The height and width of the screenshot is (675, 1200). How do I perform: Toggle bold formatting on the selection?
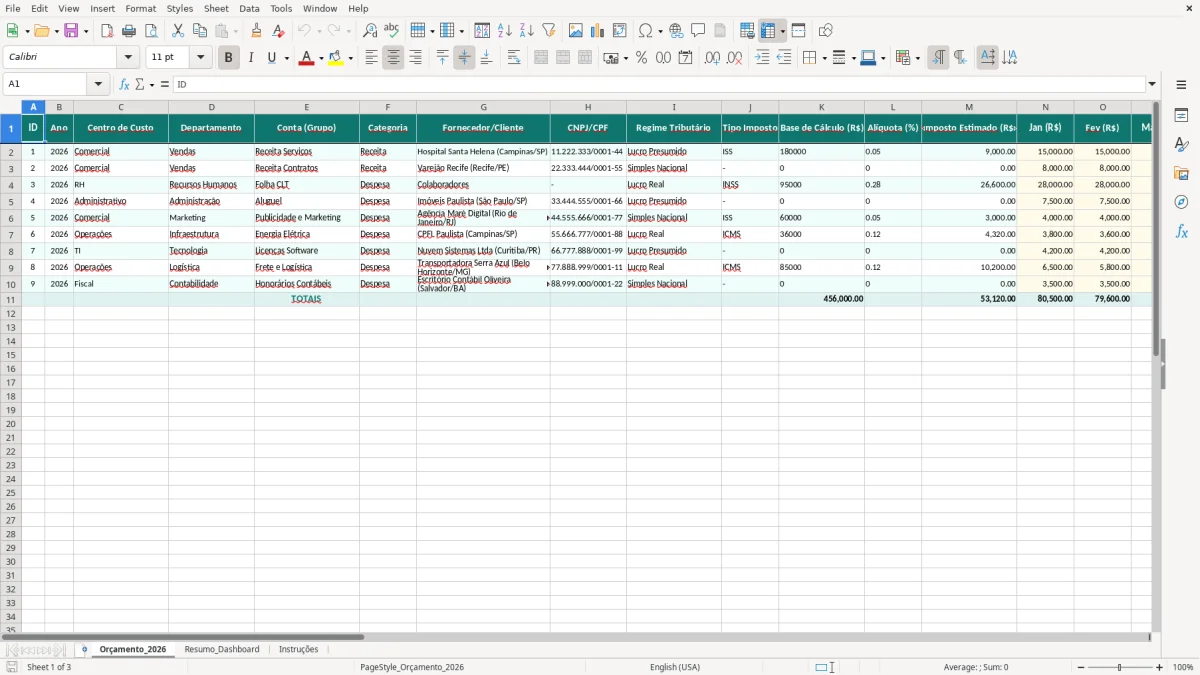[x=228, y=57]
